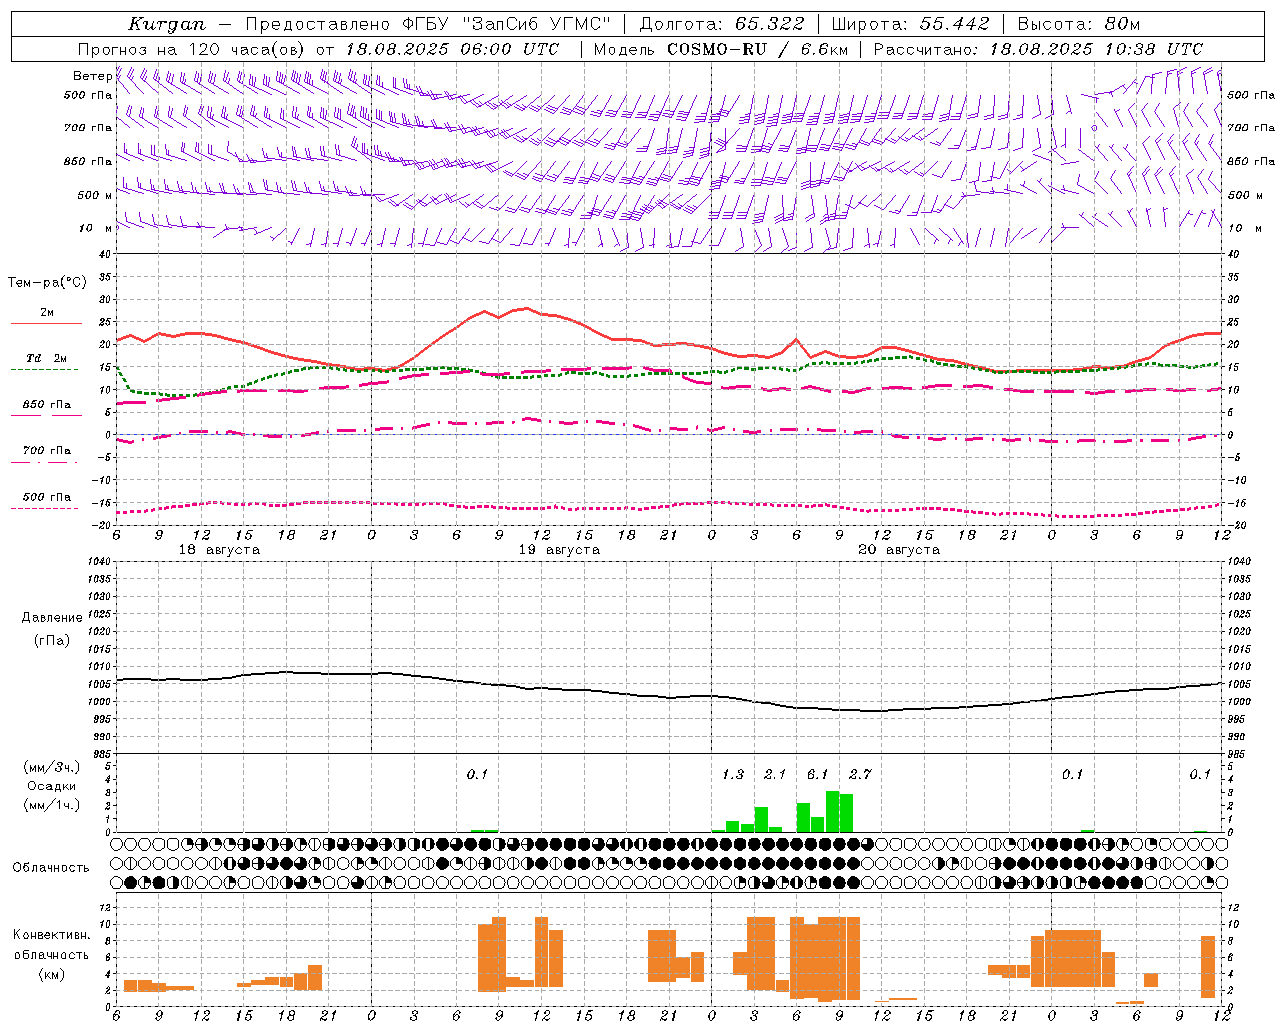The width and height of the screenshot is (1280, 1024).
Task: Click the "19 августа" date label
Action: [559, 550]
